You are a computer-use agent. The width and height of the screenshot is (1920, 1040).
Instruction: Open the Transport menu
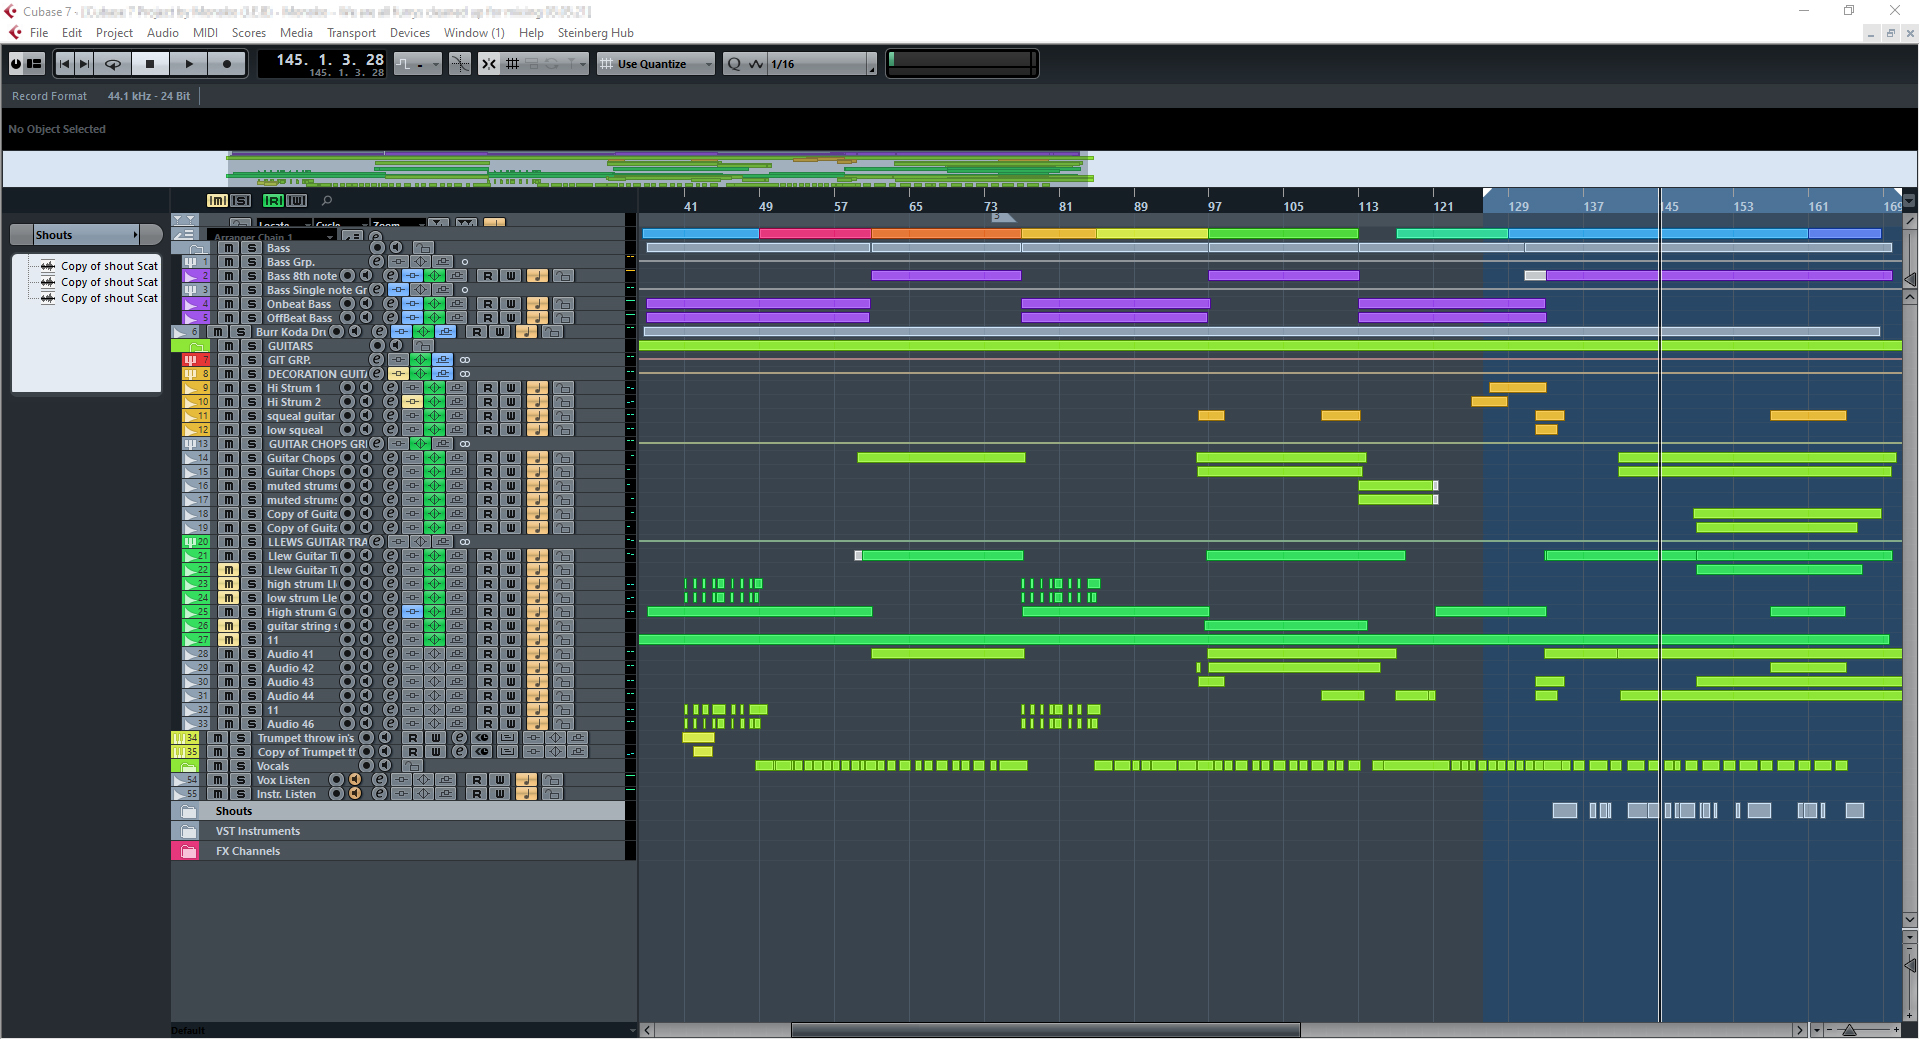351,33
